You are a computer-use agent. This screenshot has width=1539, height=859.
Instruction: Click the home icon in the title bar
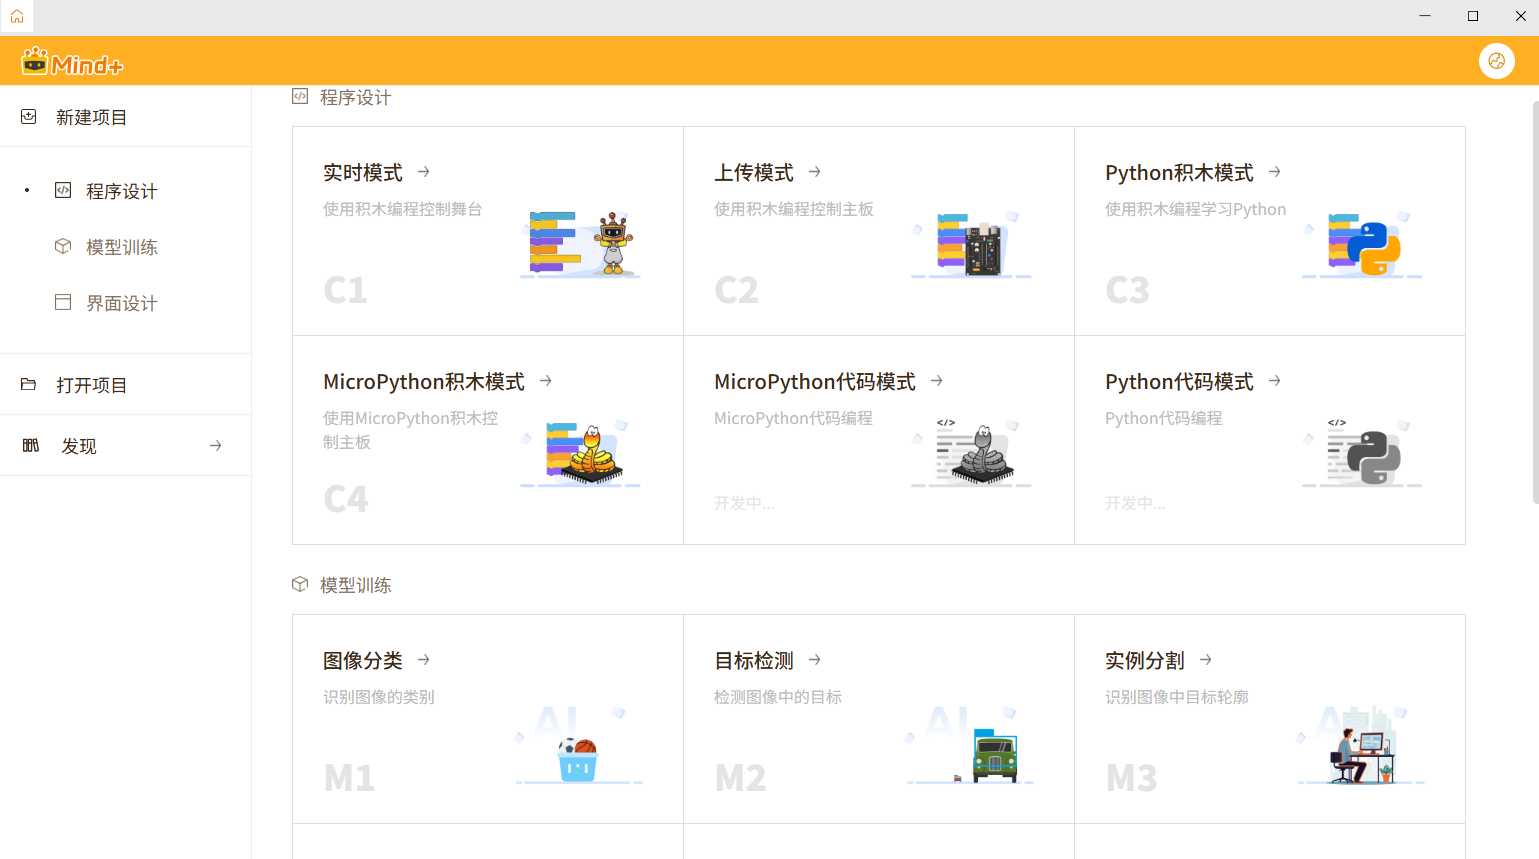point(17,16)
